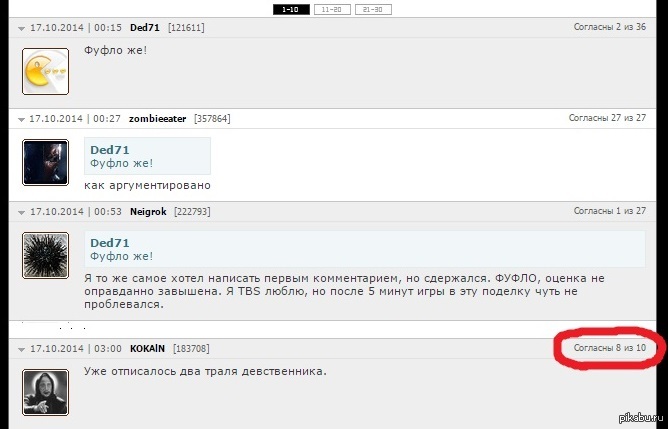Collapse Neigrok's comment with the arrow

pyautogui.click(x=22, y=212)
